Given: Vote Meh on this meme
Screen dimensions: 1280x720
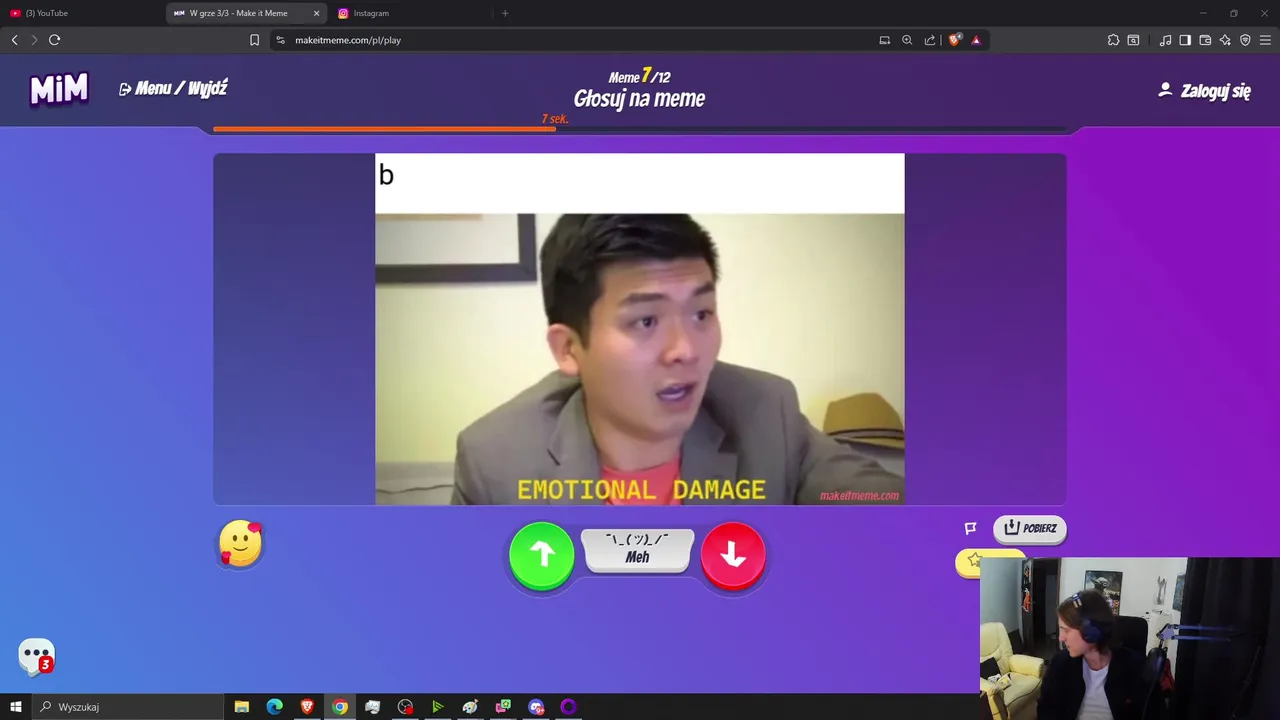Looking at the screenshot, I should (x=638, y=550).
